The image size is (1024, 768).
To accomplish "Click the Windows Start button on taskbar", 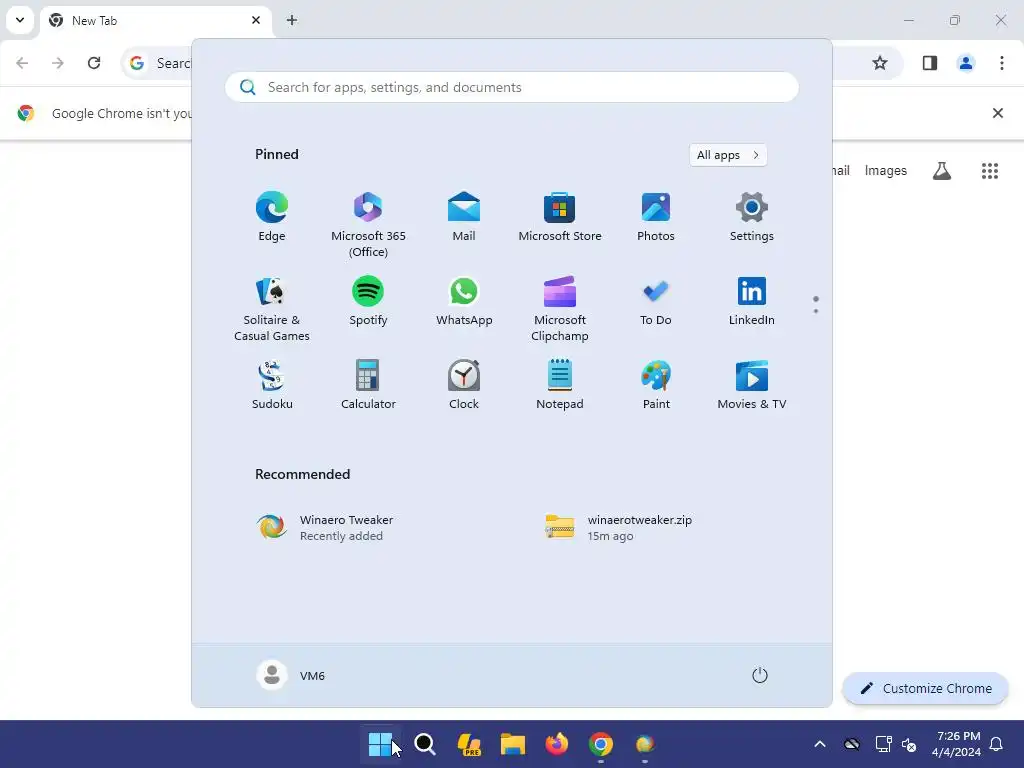I will [x=380, y=744].
